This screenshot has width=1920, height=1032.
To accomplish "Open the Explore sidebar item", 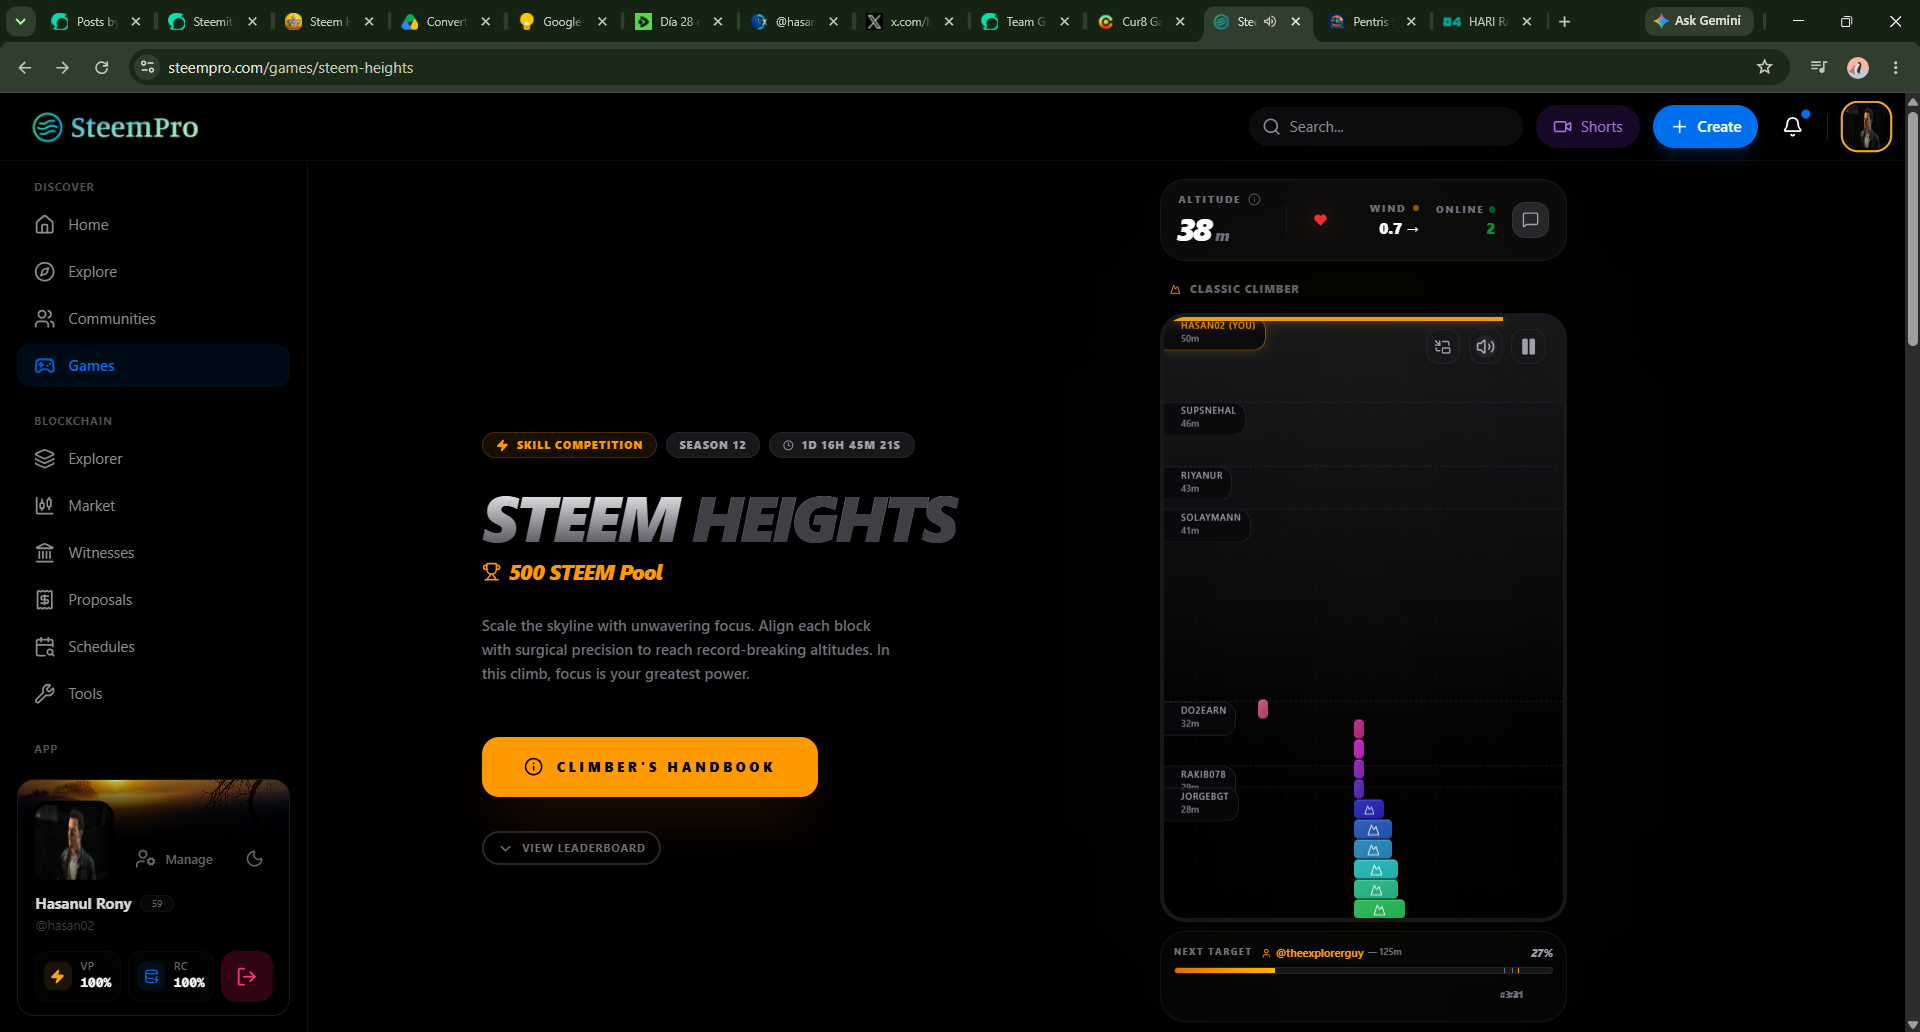I will [x=153, y=272].
